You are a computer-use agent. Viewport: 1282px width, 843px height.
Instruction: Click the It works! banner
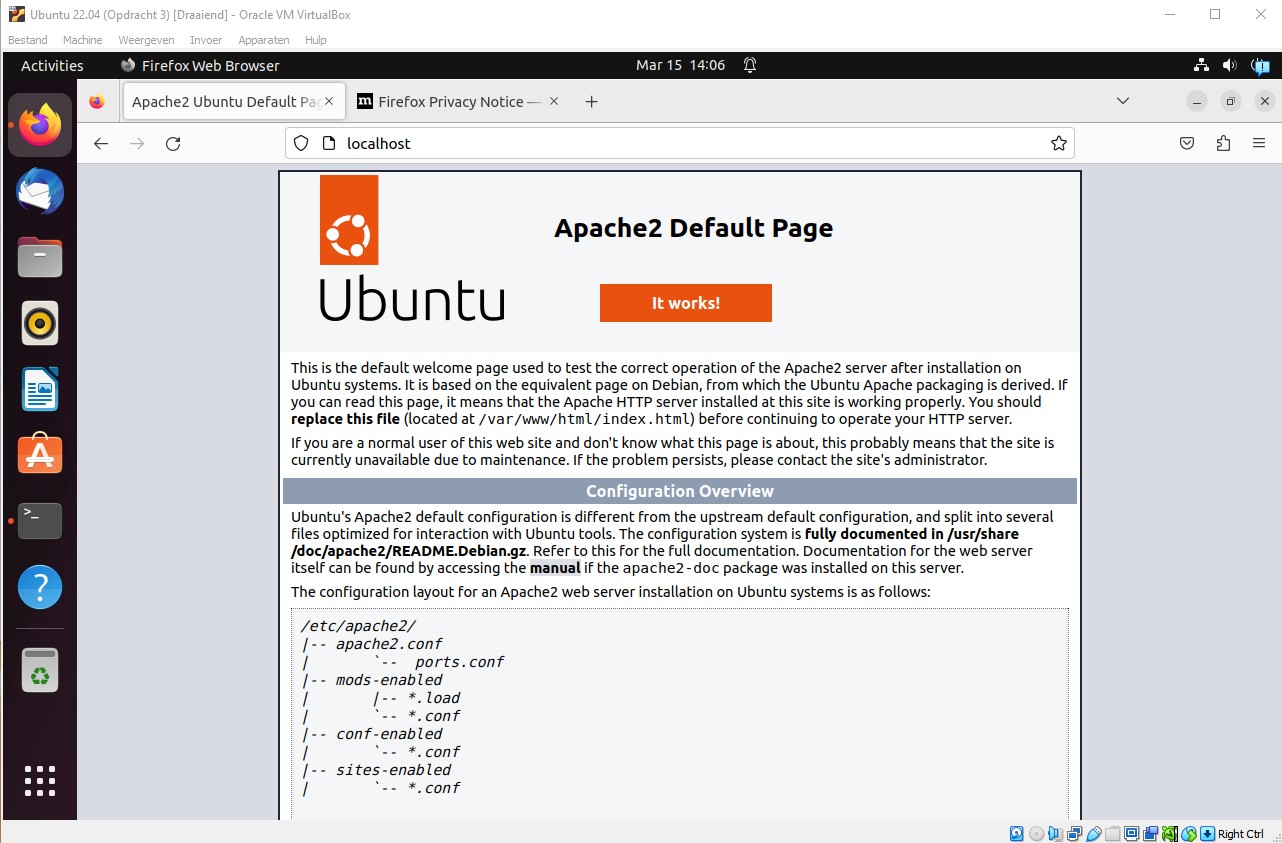(686, 303)
